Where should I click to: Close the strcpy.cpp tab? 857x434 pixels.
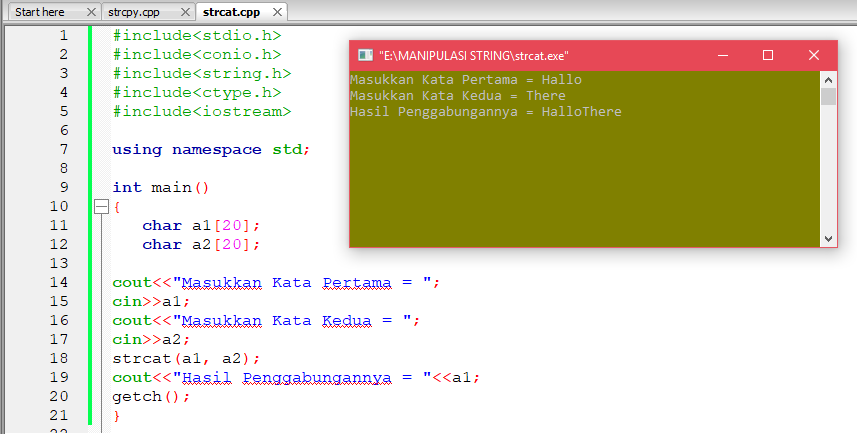coord(185,12)
